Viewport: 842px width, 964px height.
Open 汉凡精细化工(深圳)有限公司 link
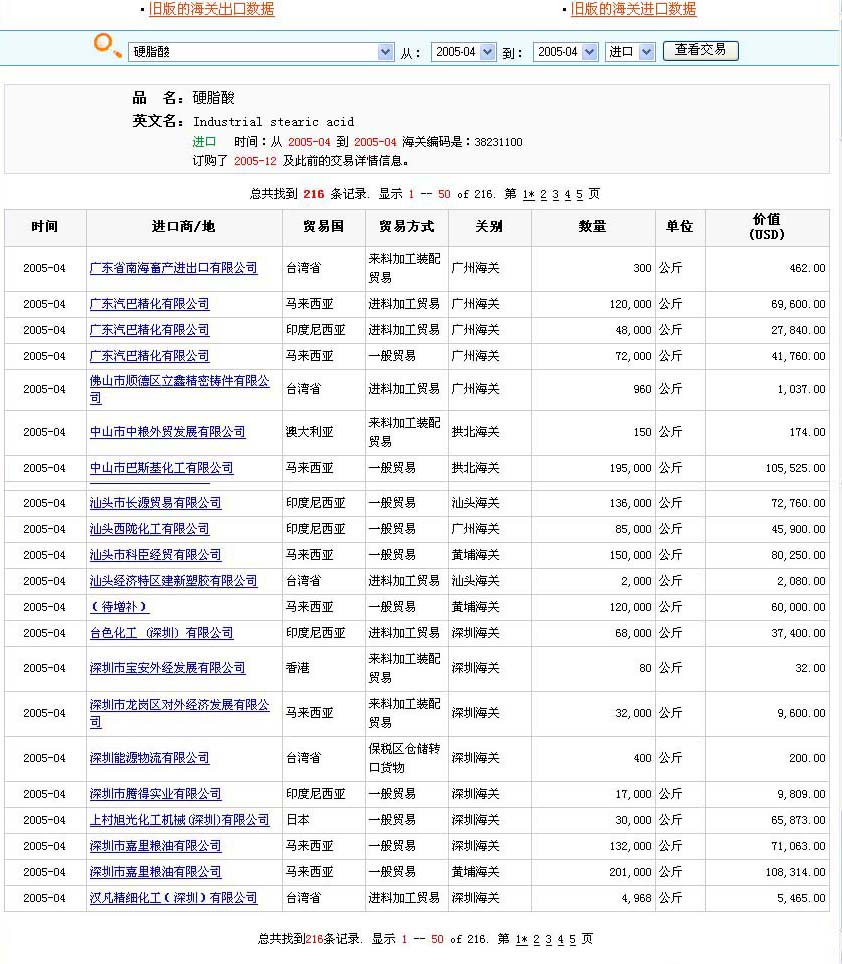tap(173, 898)
